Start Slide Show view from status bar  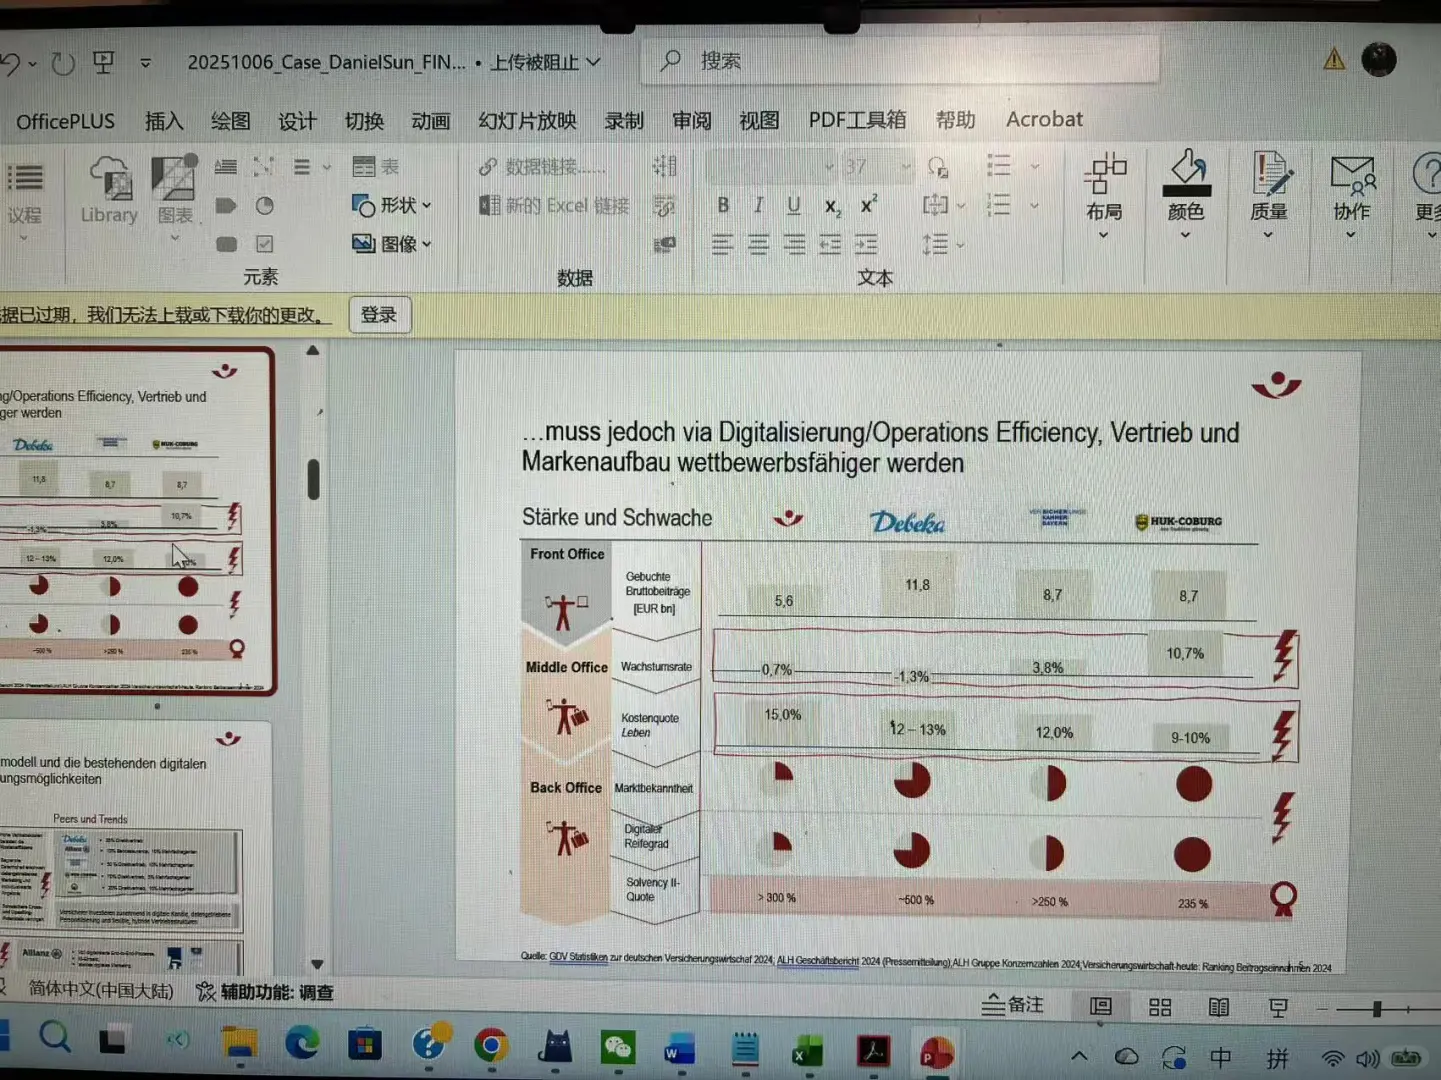[1278, 1007]
